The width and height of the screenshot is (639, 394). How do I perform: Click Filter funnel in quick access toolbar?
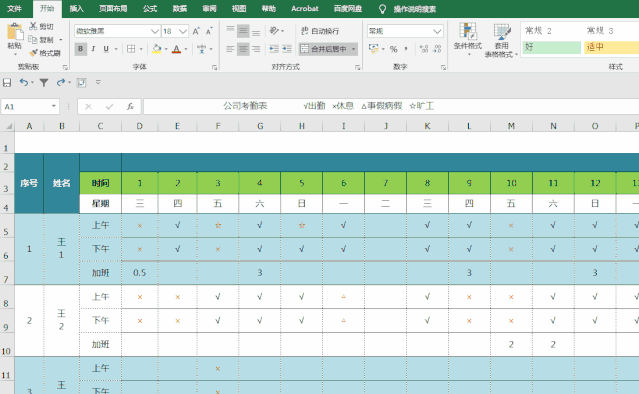[x=44, y=83]
